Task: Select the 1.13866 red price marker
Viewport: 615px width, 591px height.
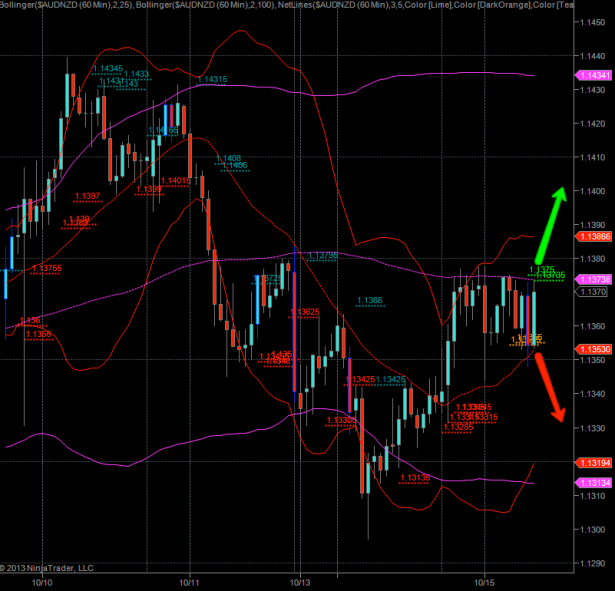Action: click(596, 236)
